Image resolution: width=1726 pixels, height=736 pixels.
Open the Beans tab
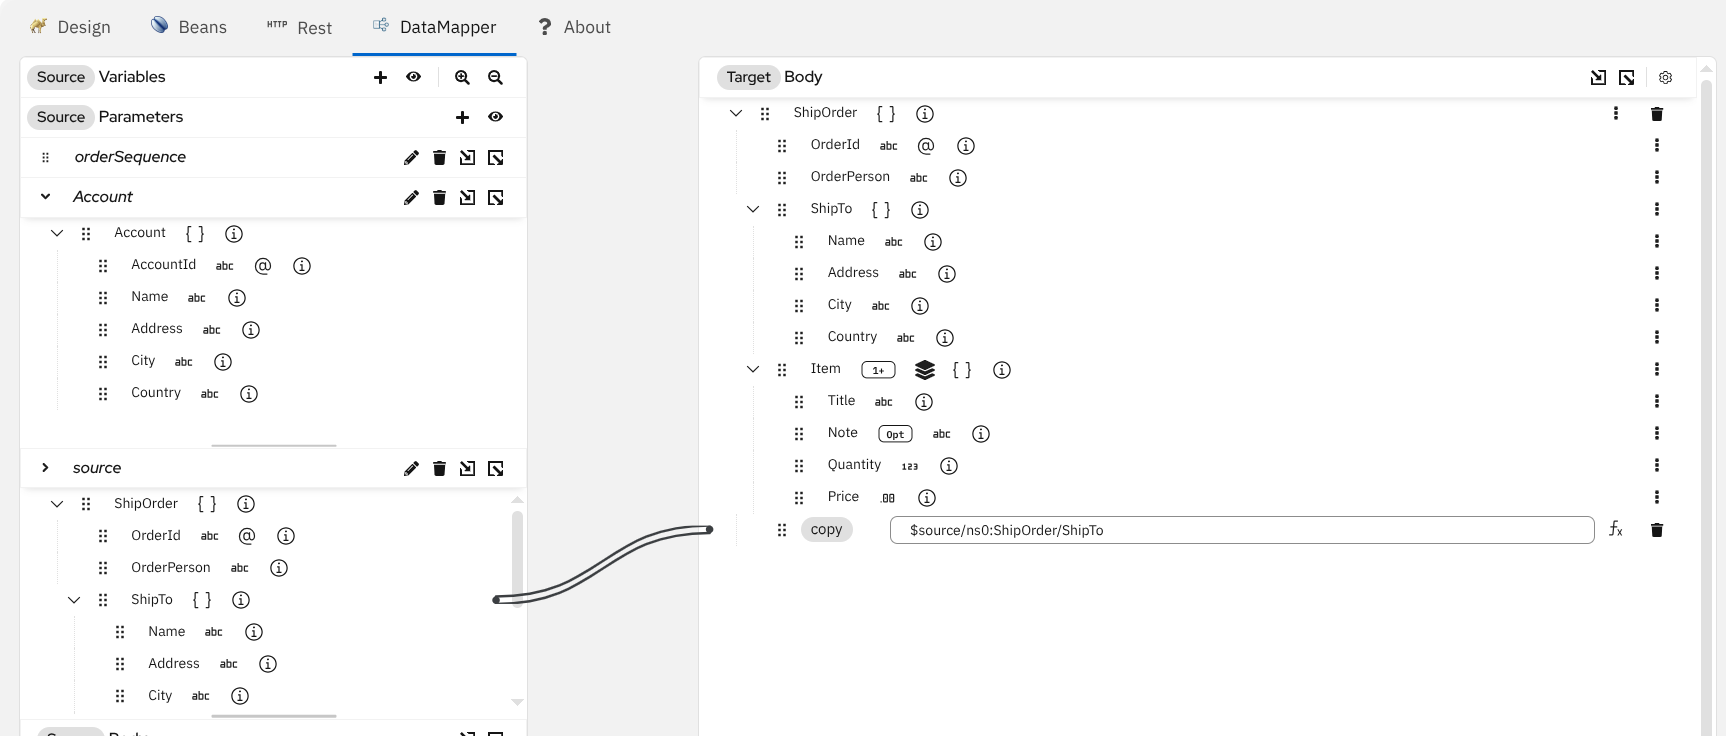[x=189, y=27]
